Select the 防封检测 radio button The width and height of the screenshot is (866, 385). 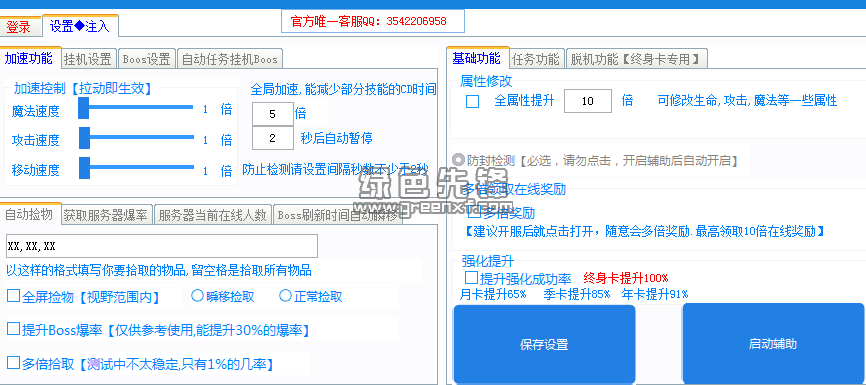(x=458, y=160)
